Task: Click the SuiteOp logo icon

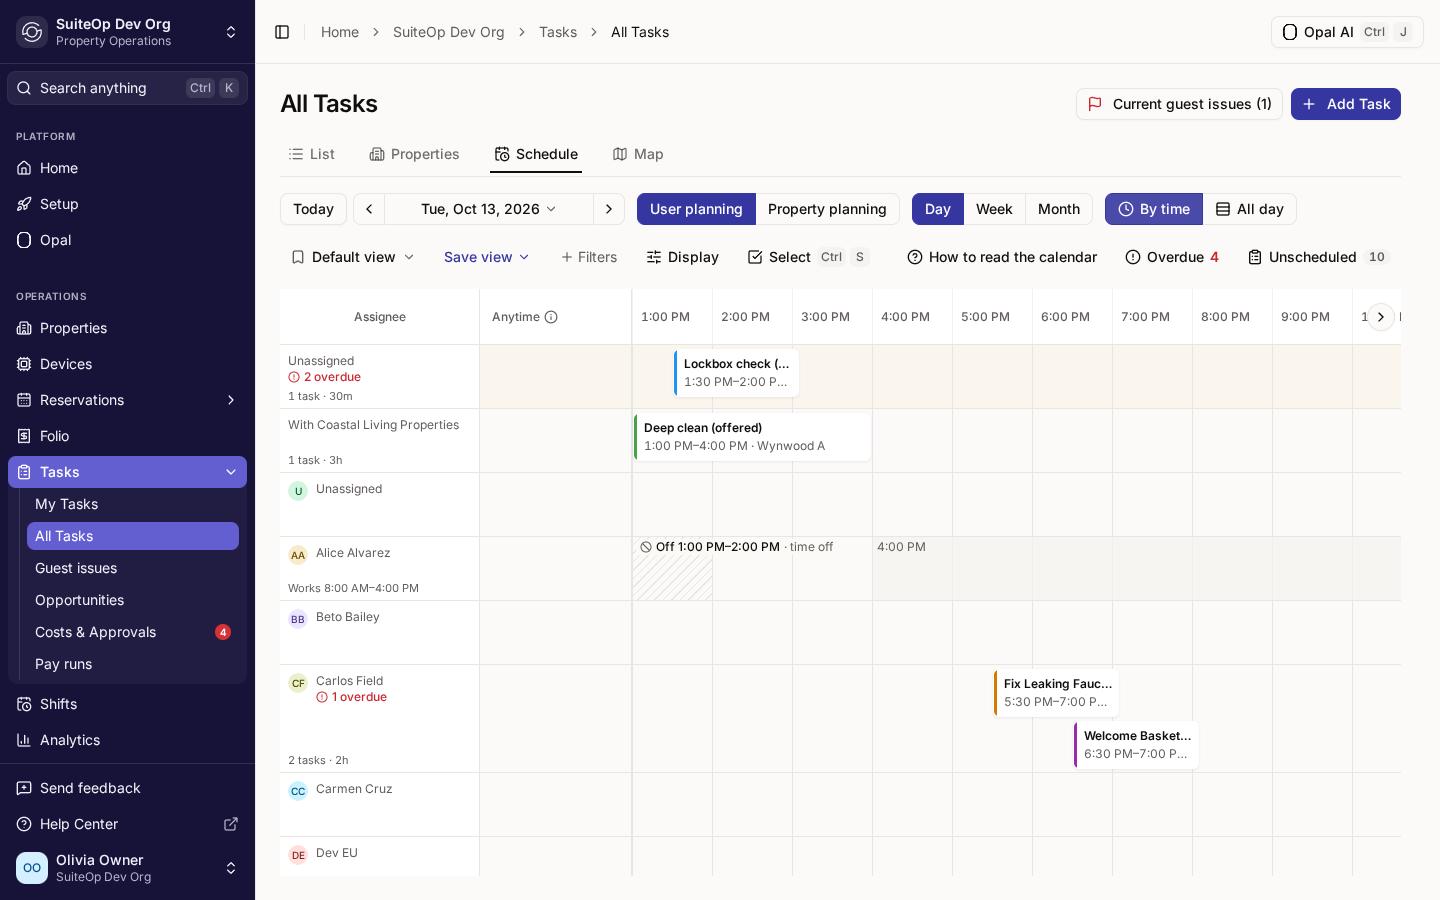Action: [x=32, y=32]
